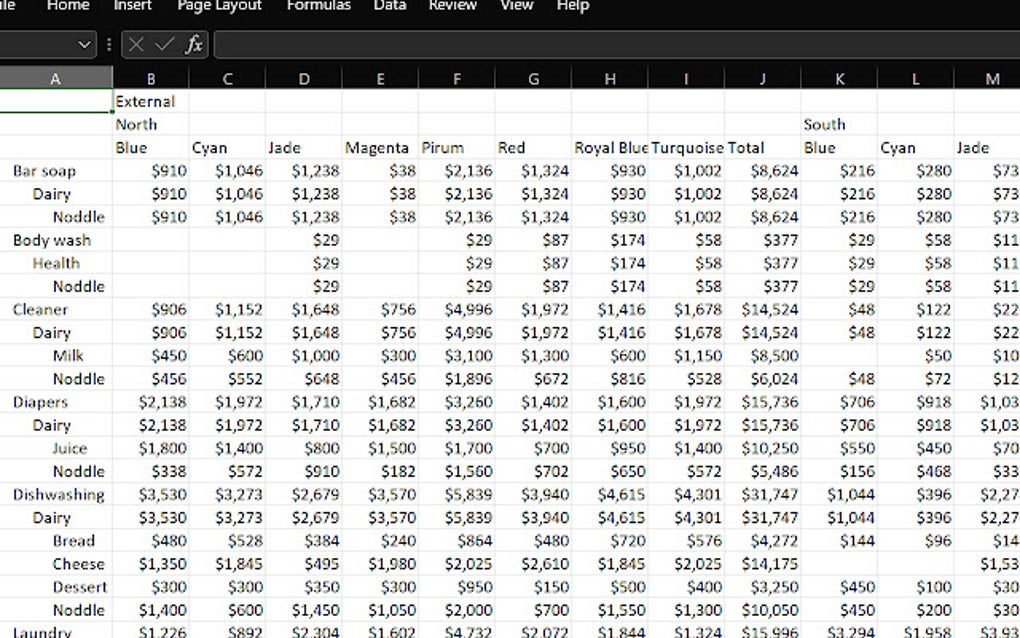Screen dimensions: 1020x638
Task: Open the Name Box dropdown arrow
Action: point(87,44)
